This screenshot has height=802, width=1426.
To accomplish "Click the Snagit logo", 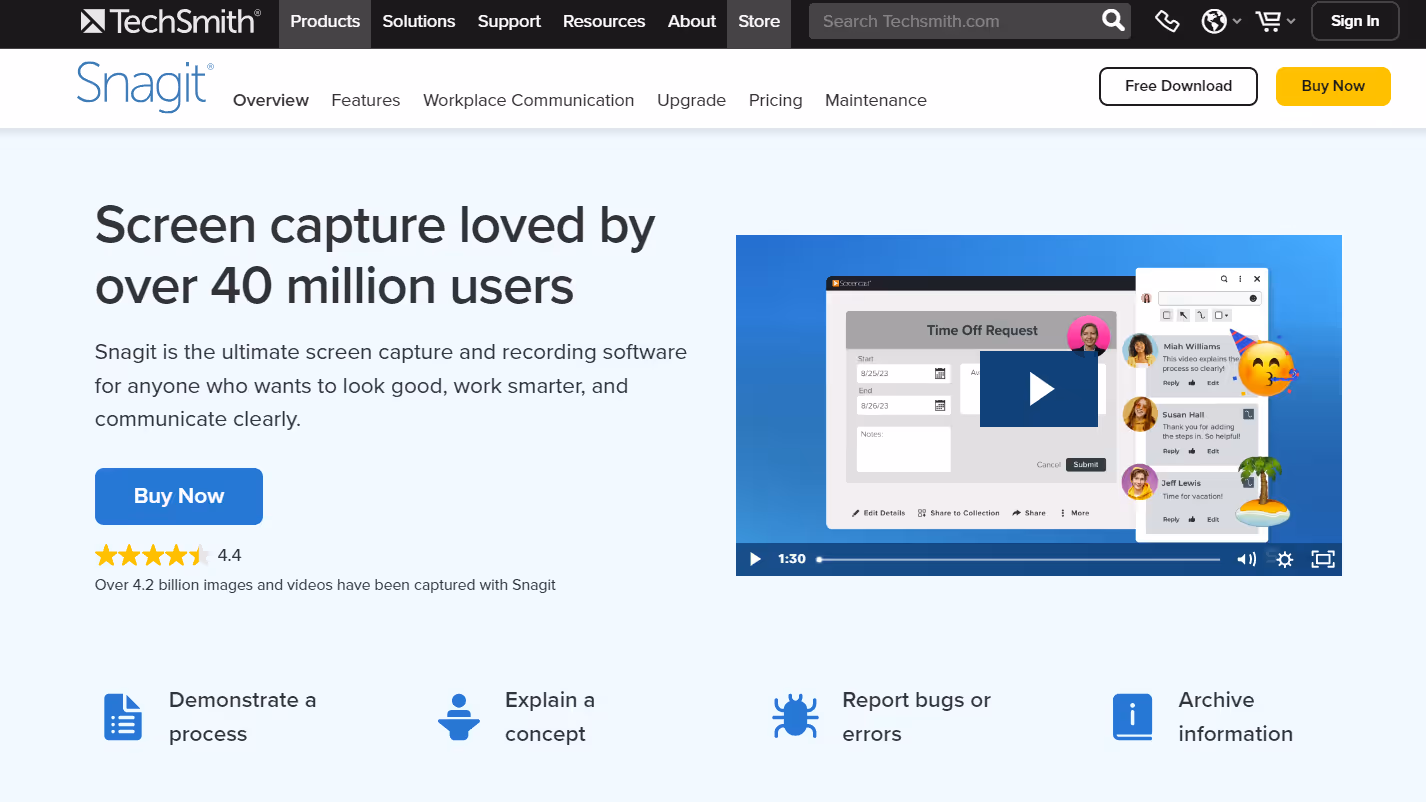I will click(145, 86).
